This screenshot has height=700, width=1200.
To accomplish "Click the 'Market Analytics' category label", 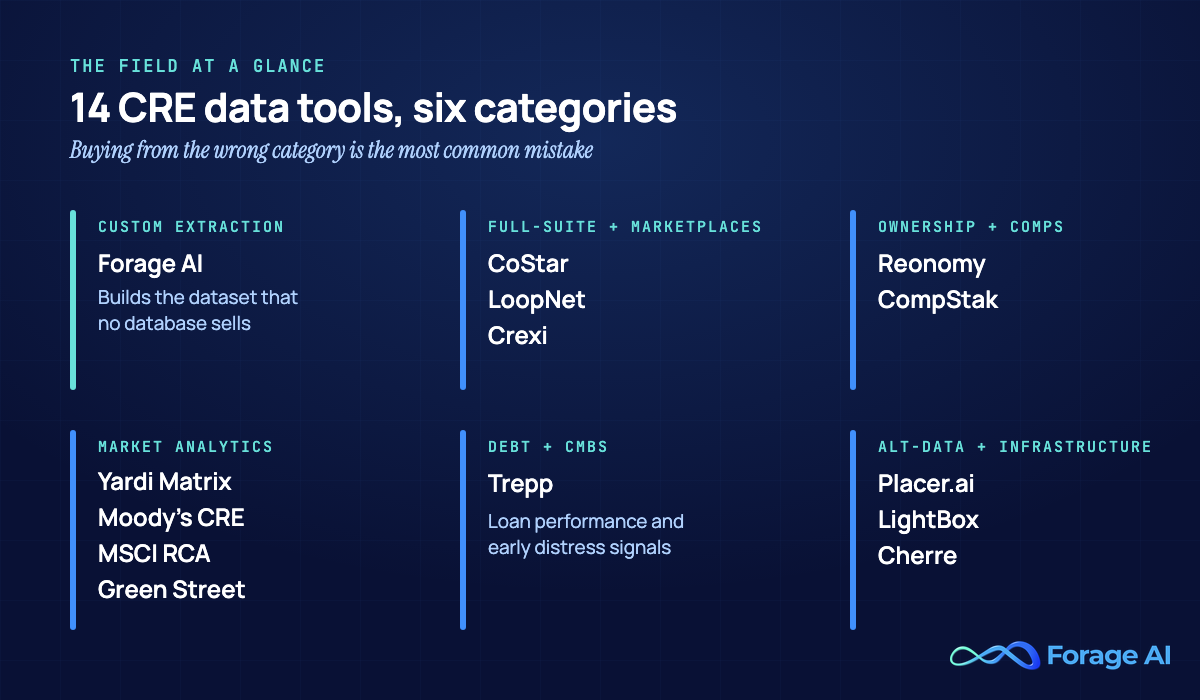I will coord(185,447).
